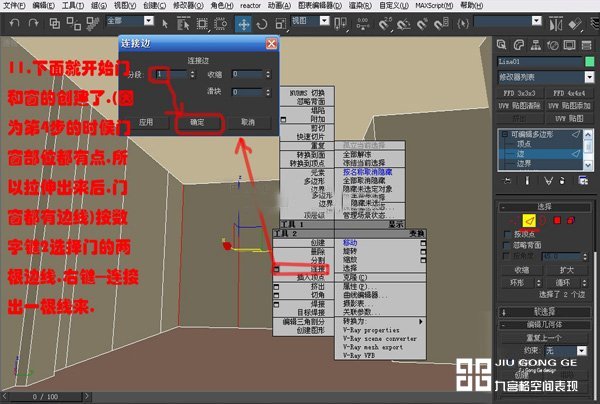Click Show End Result toggle icon
Image resolution: width=600 pixels, height=404 pixels.
tap(527, 181)
